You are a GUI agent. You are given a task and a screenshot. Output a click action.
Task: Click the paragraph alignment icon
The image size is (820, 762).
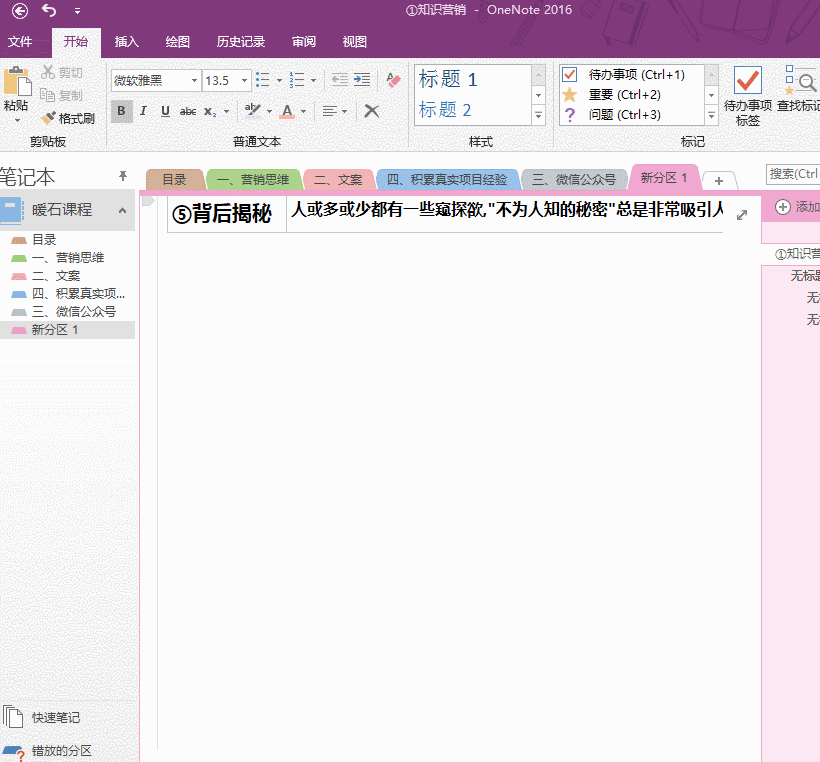click(x=329, y=111)
